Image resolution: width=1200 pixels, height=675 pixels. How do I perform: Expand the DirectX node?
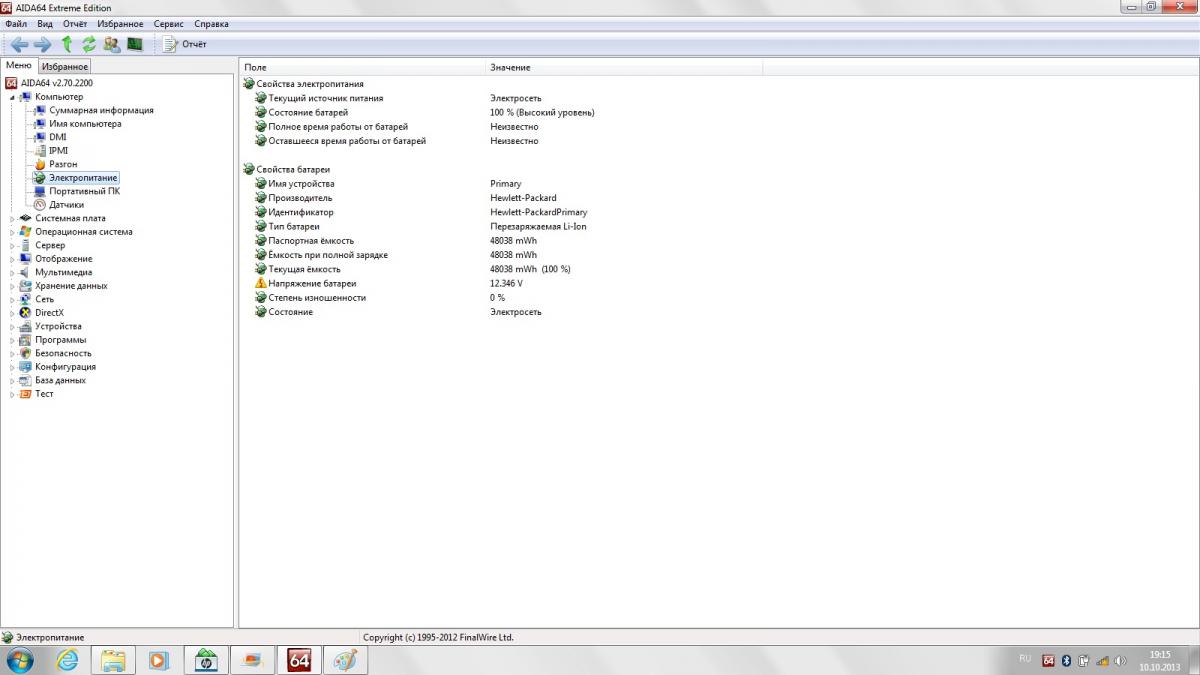[x=13, y=313]
